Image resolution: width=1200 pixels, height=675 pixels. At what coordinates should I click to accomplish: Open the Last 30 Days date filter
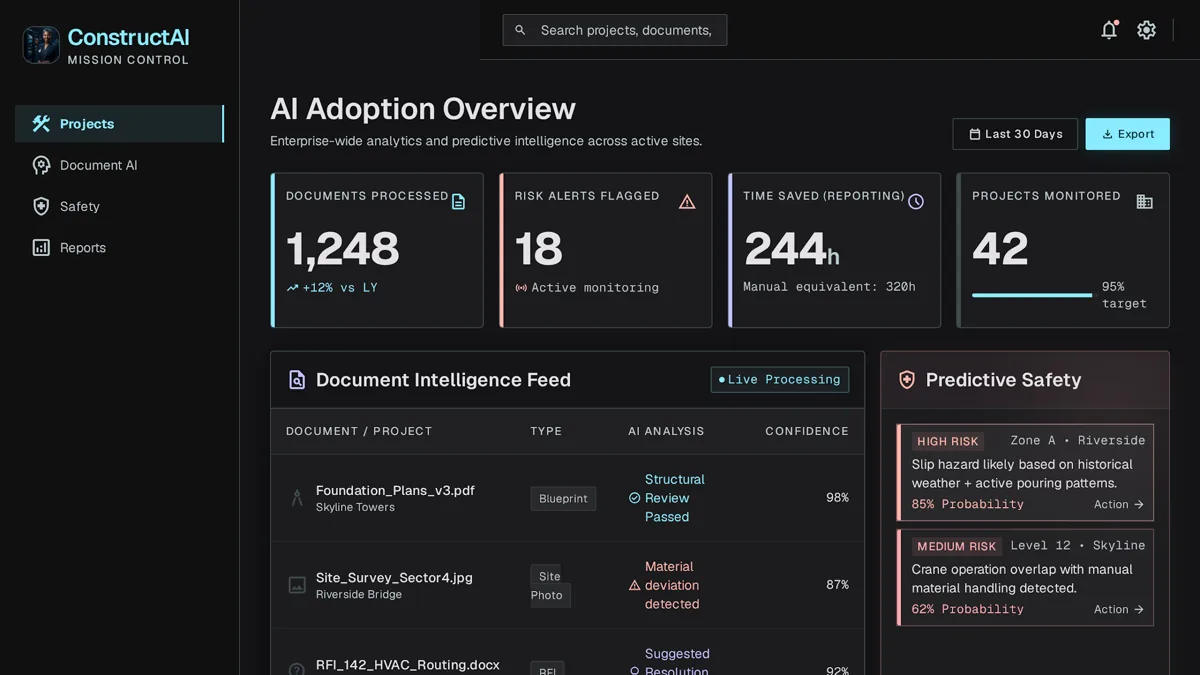point(1015,134)
